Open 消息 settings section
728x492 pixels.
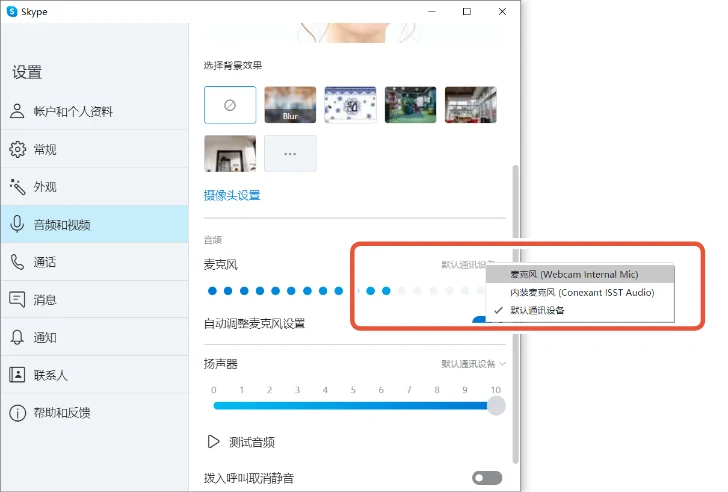[x=95, y=300]
